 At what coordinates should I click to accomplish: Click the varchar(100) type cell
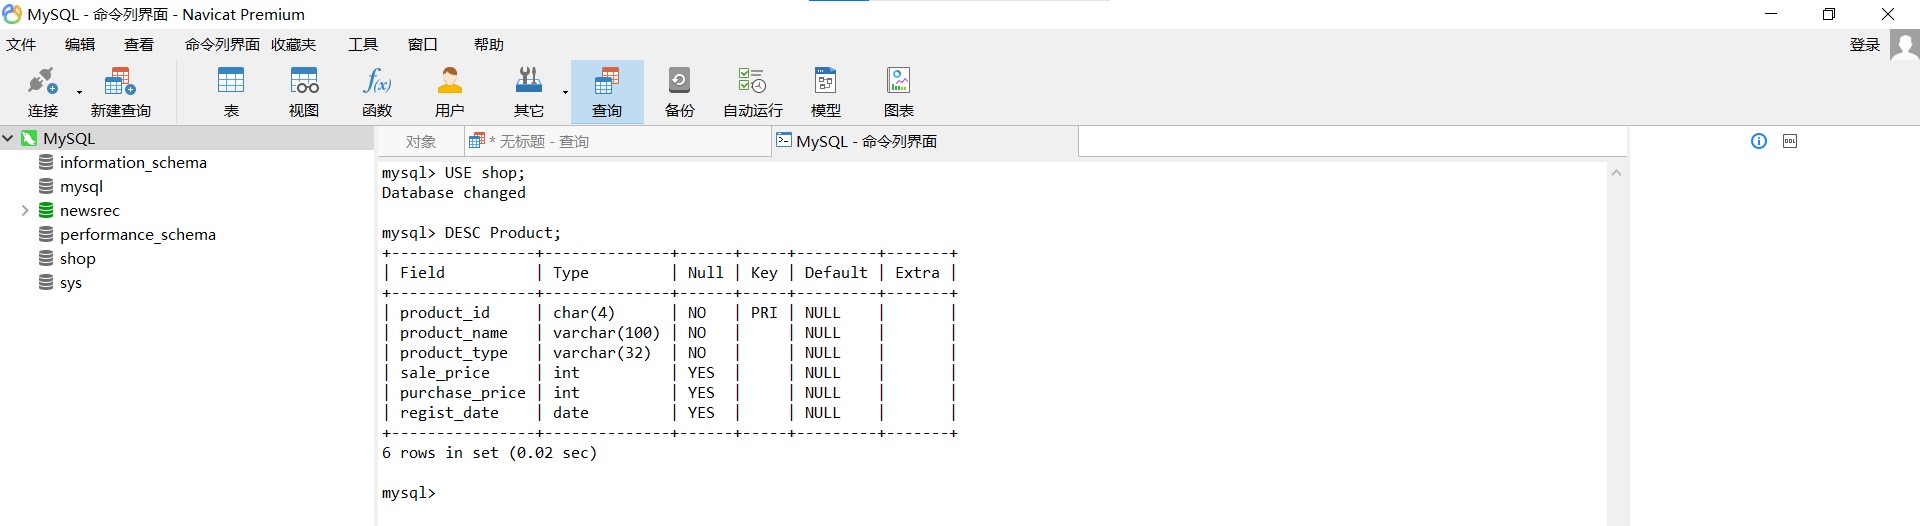pyautogui.click(x=606, y=333)
